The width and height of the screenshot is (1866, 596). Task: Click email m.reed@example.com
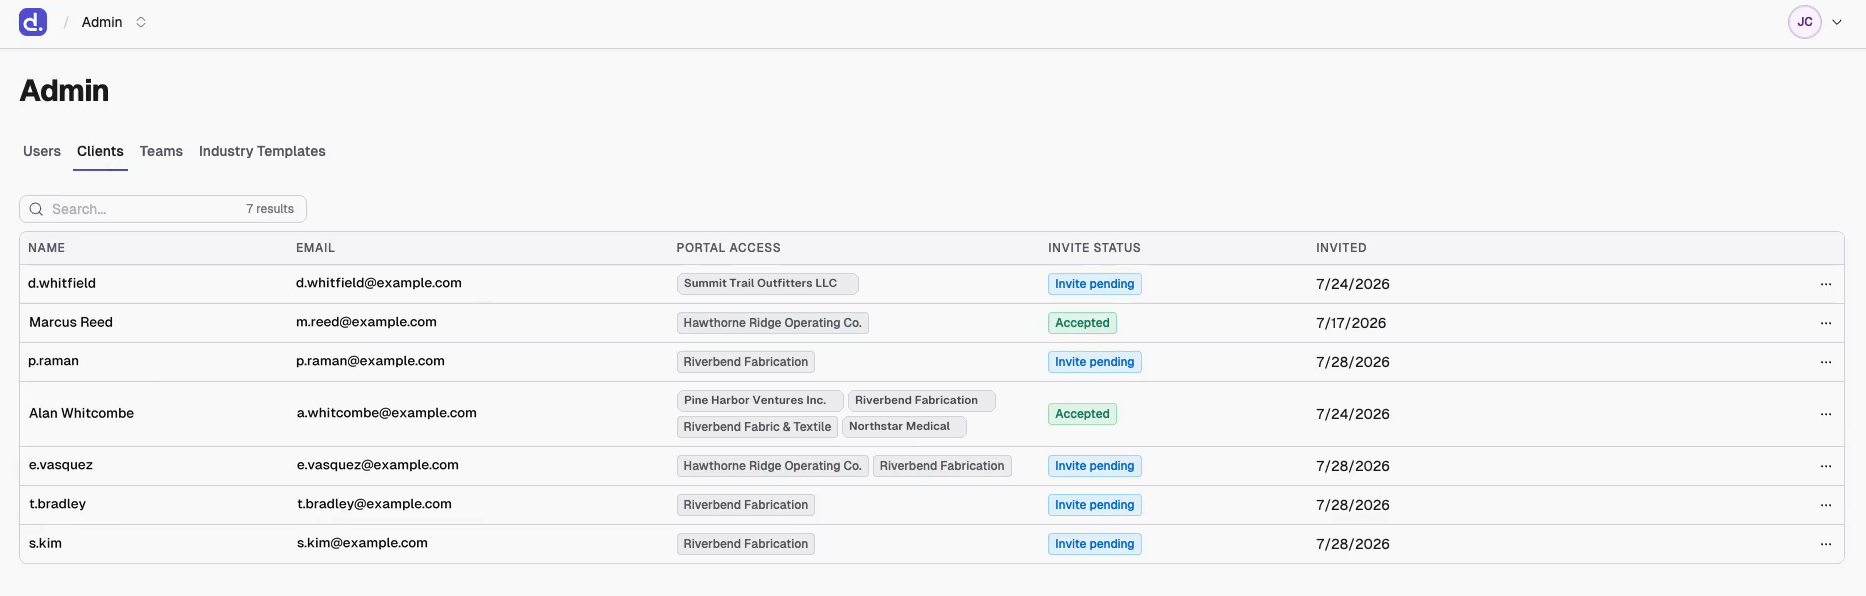click(x=366, y=322)
